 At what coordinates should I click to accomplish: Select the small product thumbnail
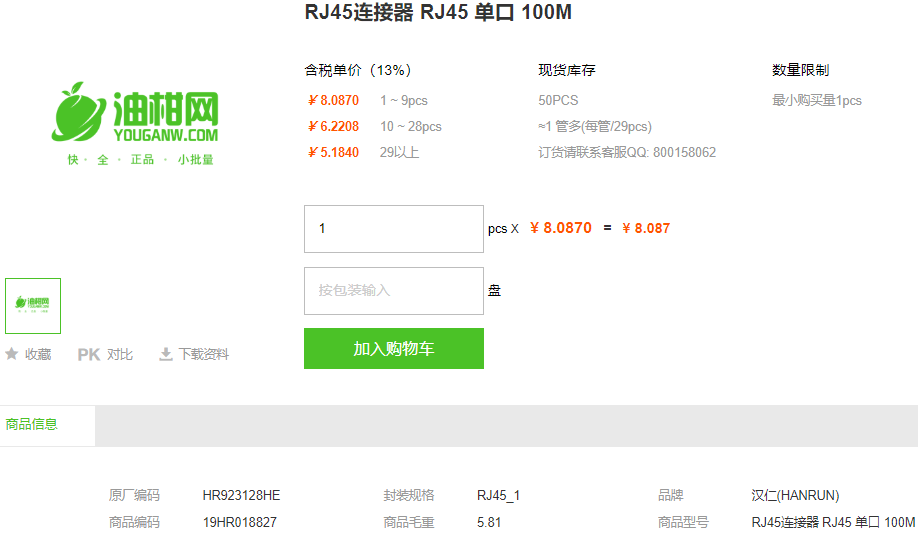33,306
